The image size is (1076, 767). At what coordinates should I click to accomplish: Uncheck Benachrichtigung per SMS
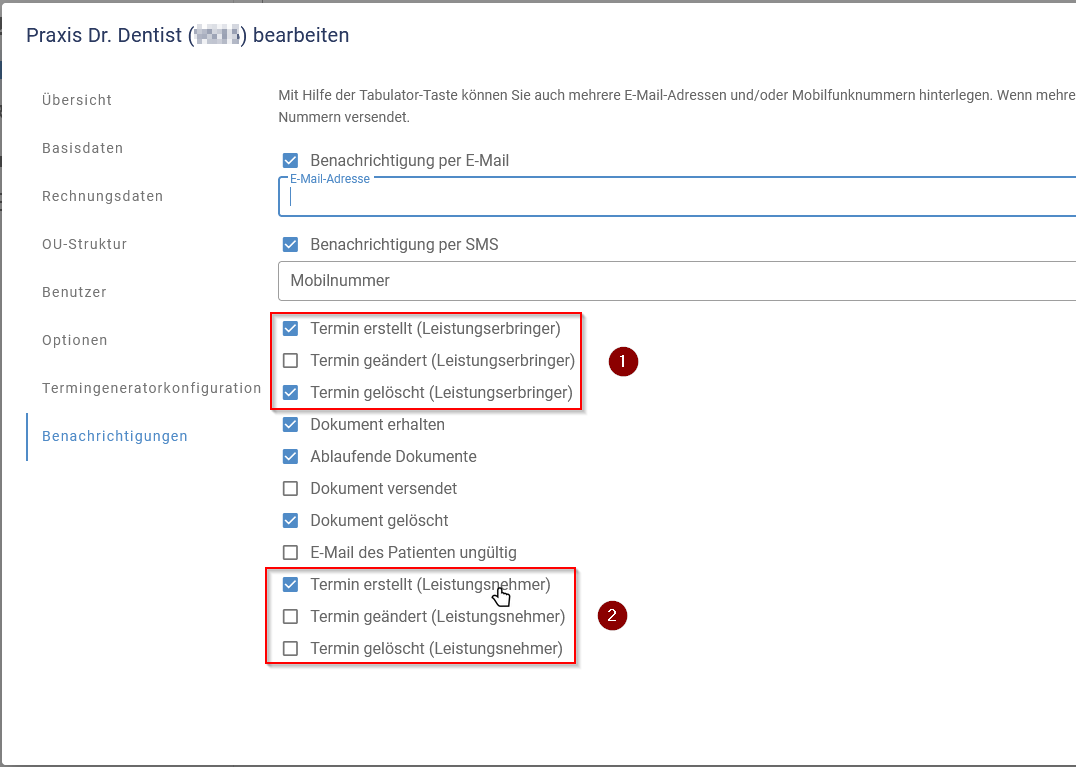pyautogui.click(x=291, y=244)
